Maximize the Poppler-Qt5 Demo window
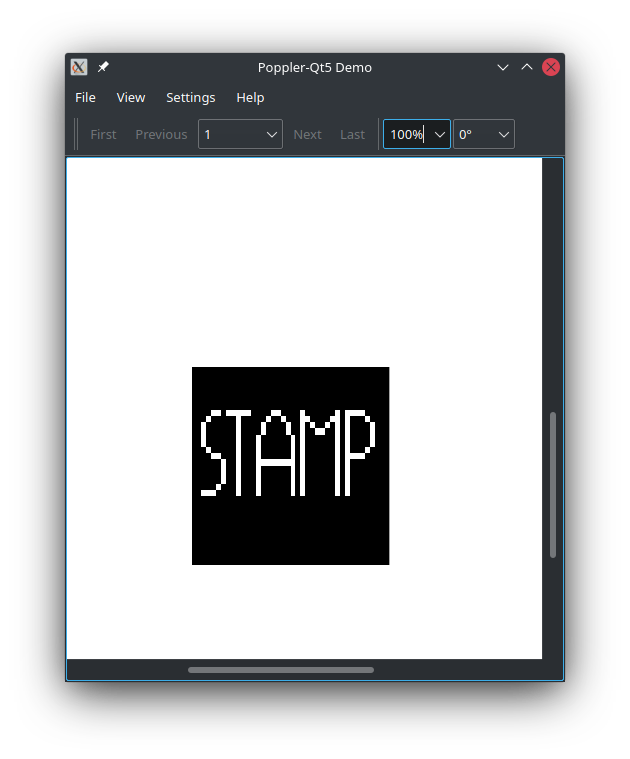This screenshot has width=630, height=759. click(527, 67)
